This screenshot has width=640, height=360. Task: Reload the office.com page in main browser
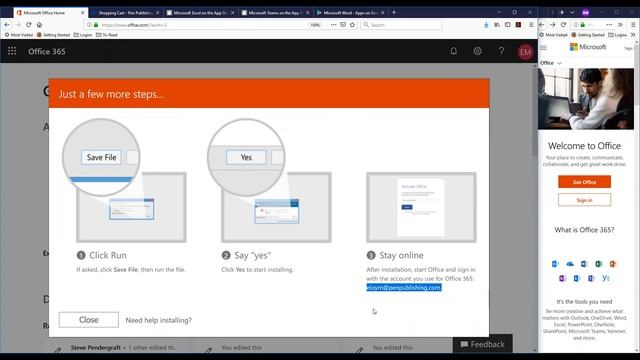coord(29,25)
